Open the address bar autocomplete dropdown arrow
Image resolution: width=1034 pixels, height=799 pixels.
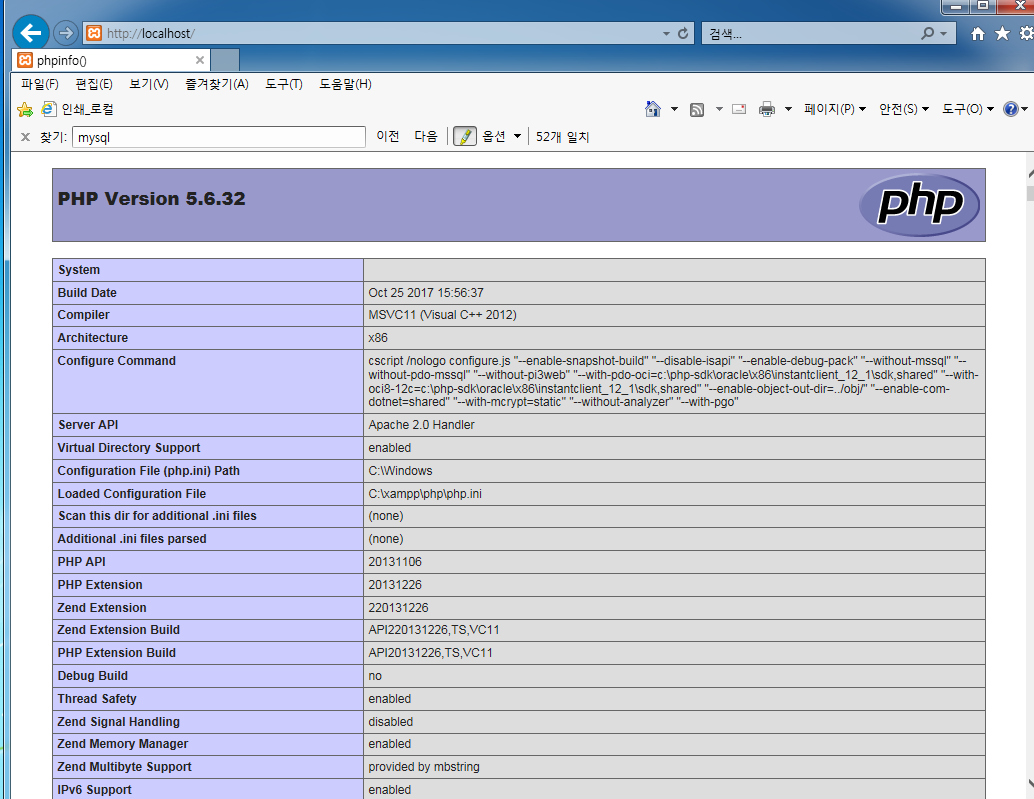click(x=666, y=34)
